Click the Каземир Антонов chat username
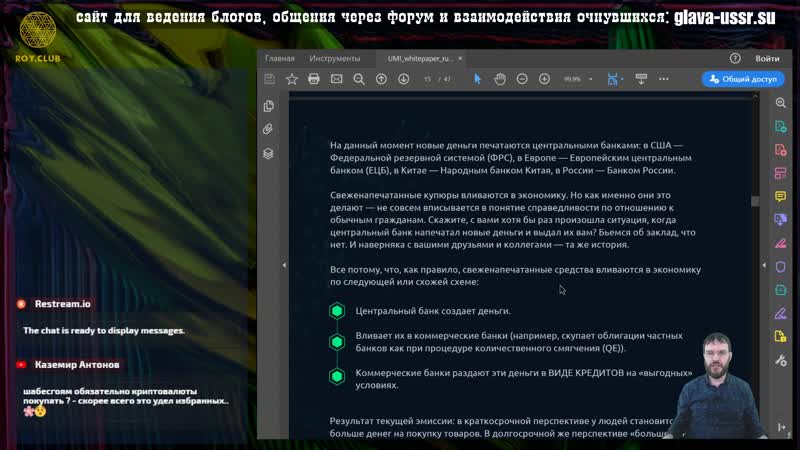 pyautogui.click(x=77, y=365)
